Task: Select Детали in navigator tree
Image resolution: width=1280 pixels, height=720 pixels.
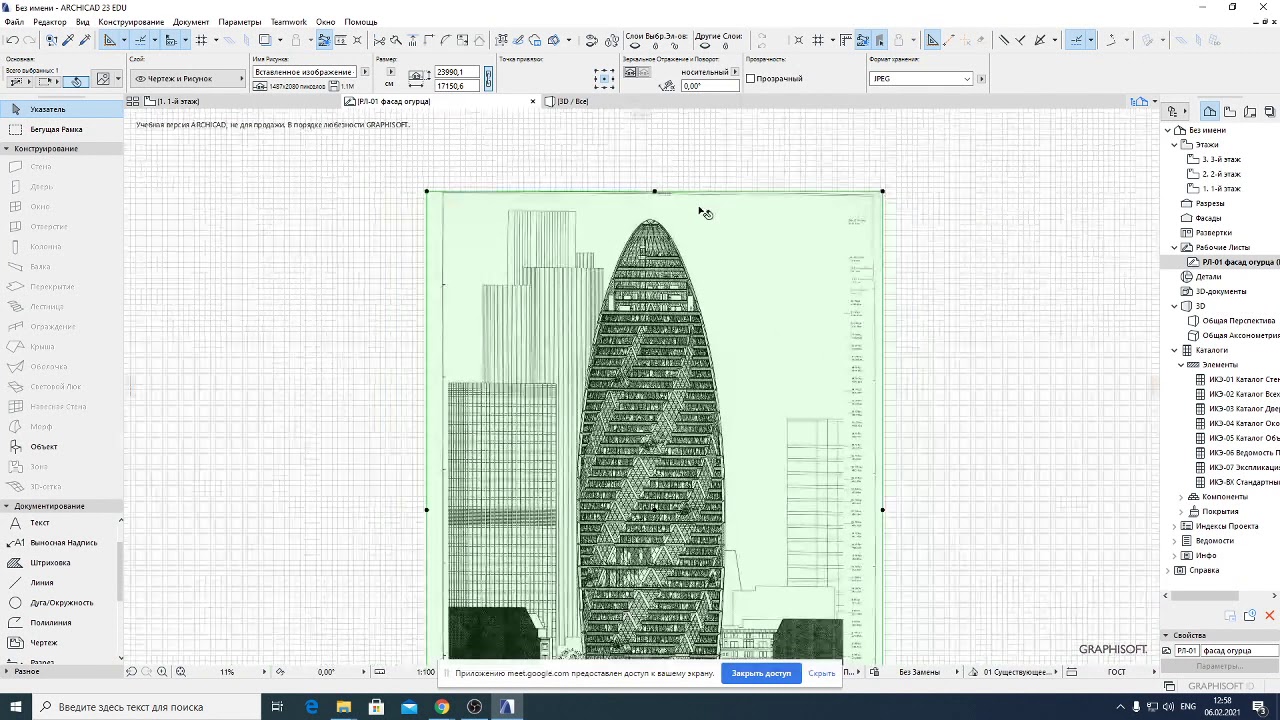Action: tap(1208, 277)
